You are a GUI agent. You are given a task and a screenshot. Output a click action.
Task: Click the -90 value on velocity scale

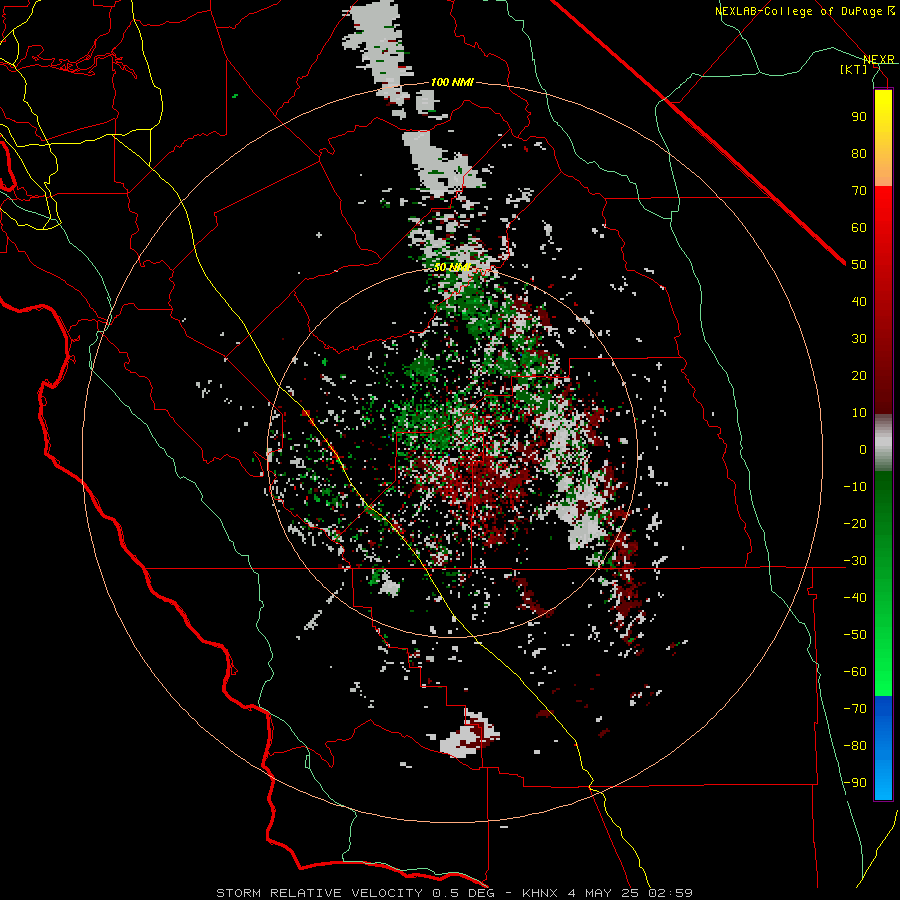pyautogui.click(x=855, y=783)
